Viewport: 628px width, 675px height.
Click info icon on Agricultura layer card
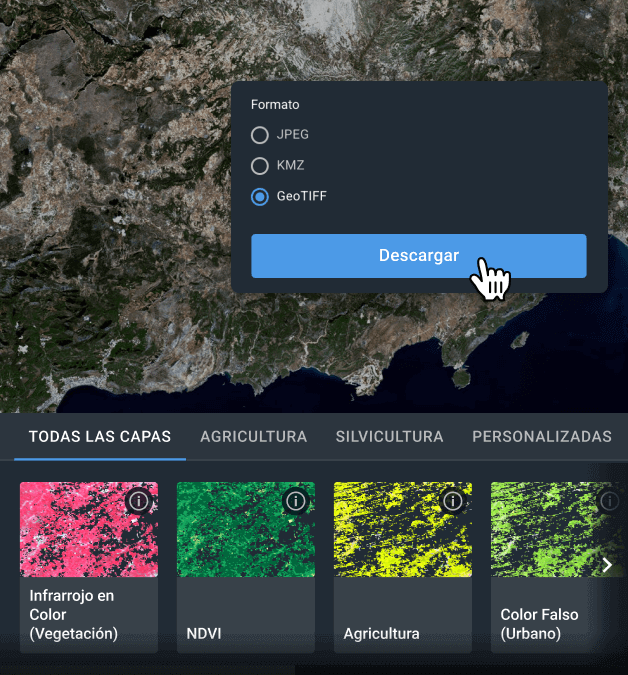[x=453, y=500]
